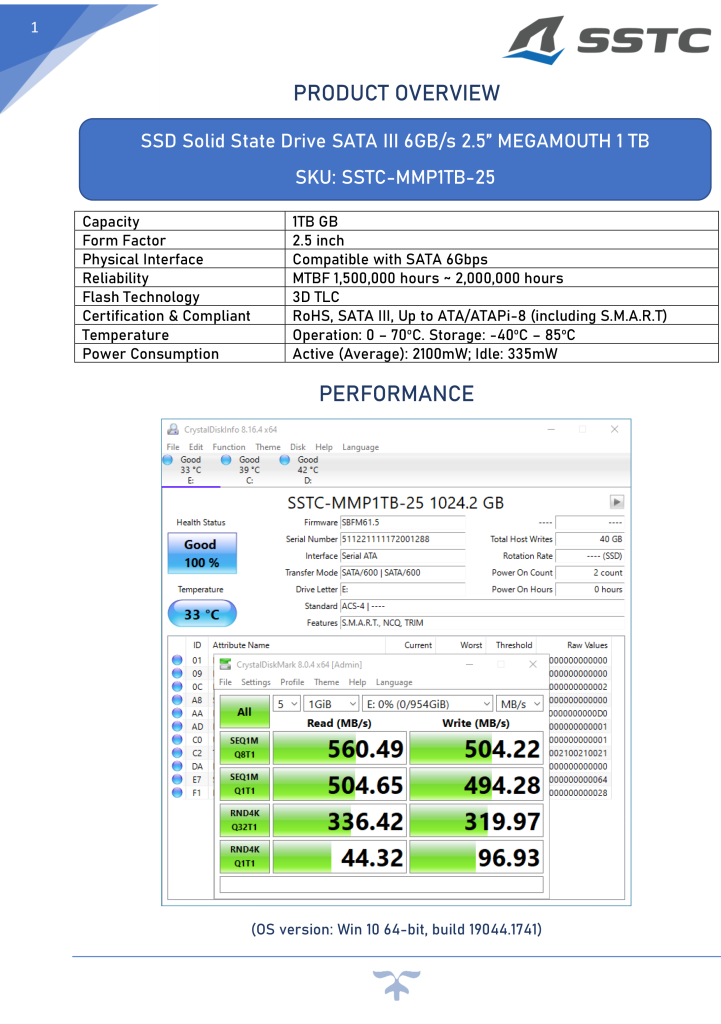
Task: Click the status circle for attribute E7
Action: [177, 779]
